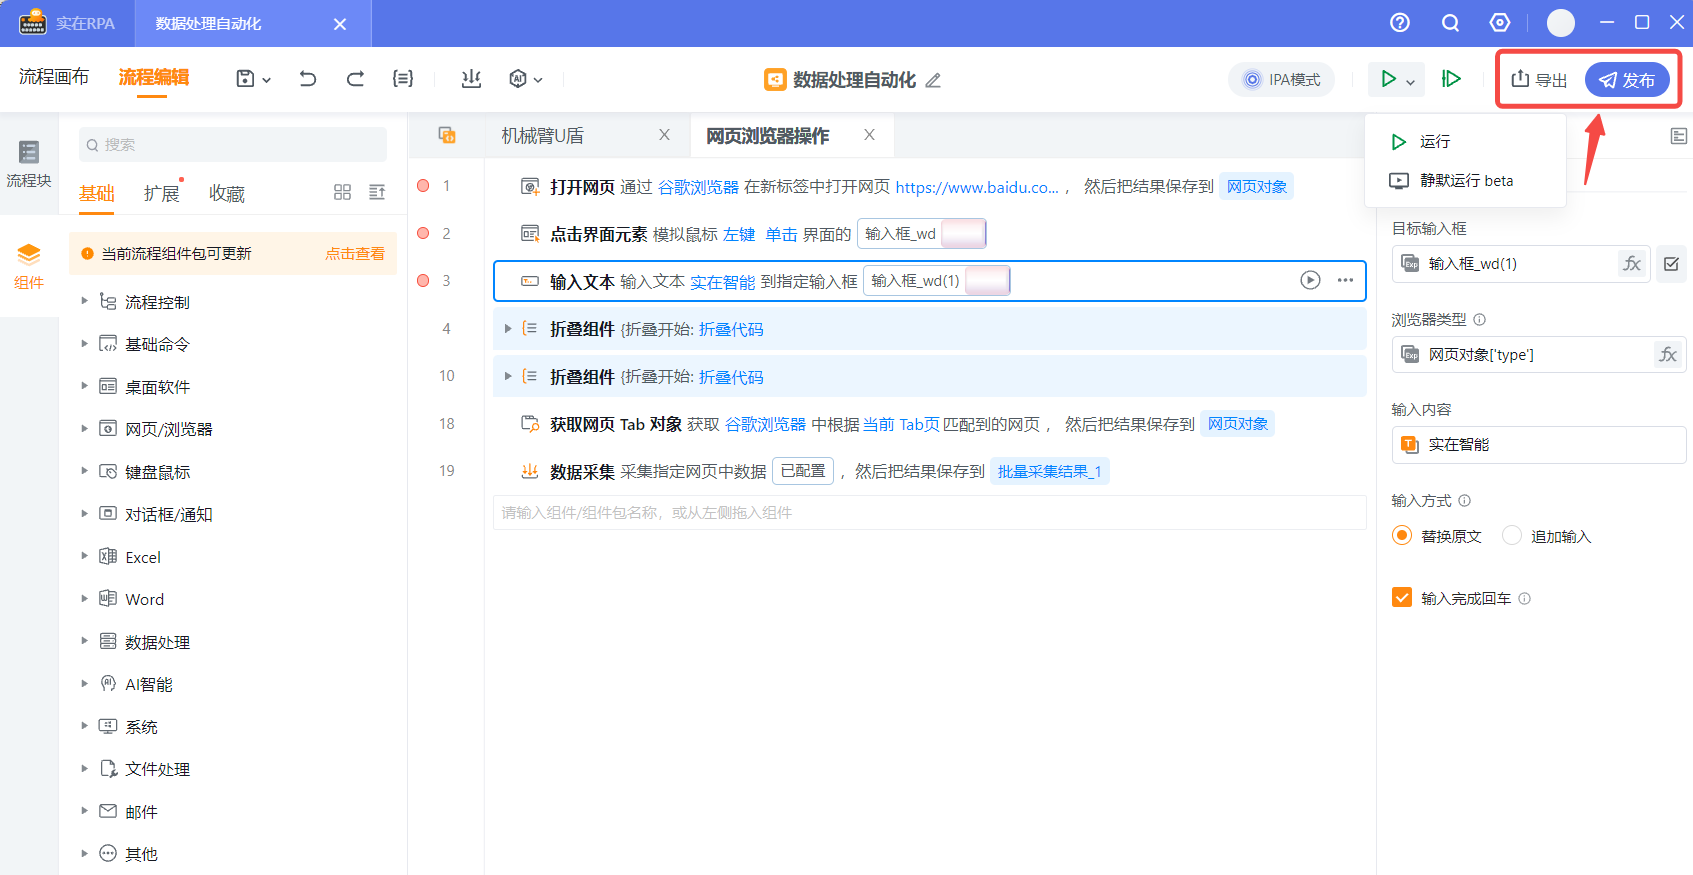The image size is (1693, 875).
Task: Open the help question mark icon
Action: [1400, 23]
